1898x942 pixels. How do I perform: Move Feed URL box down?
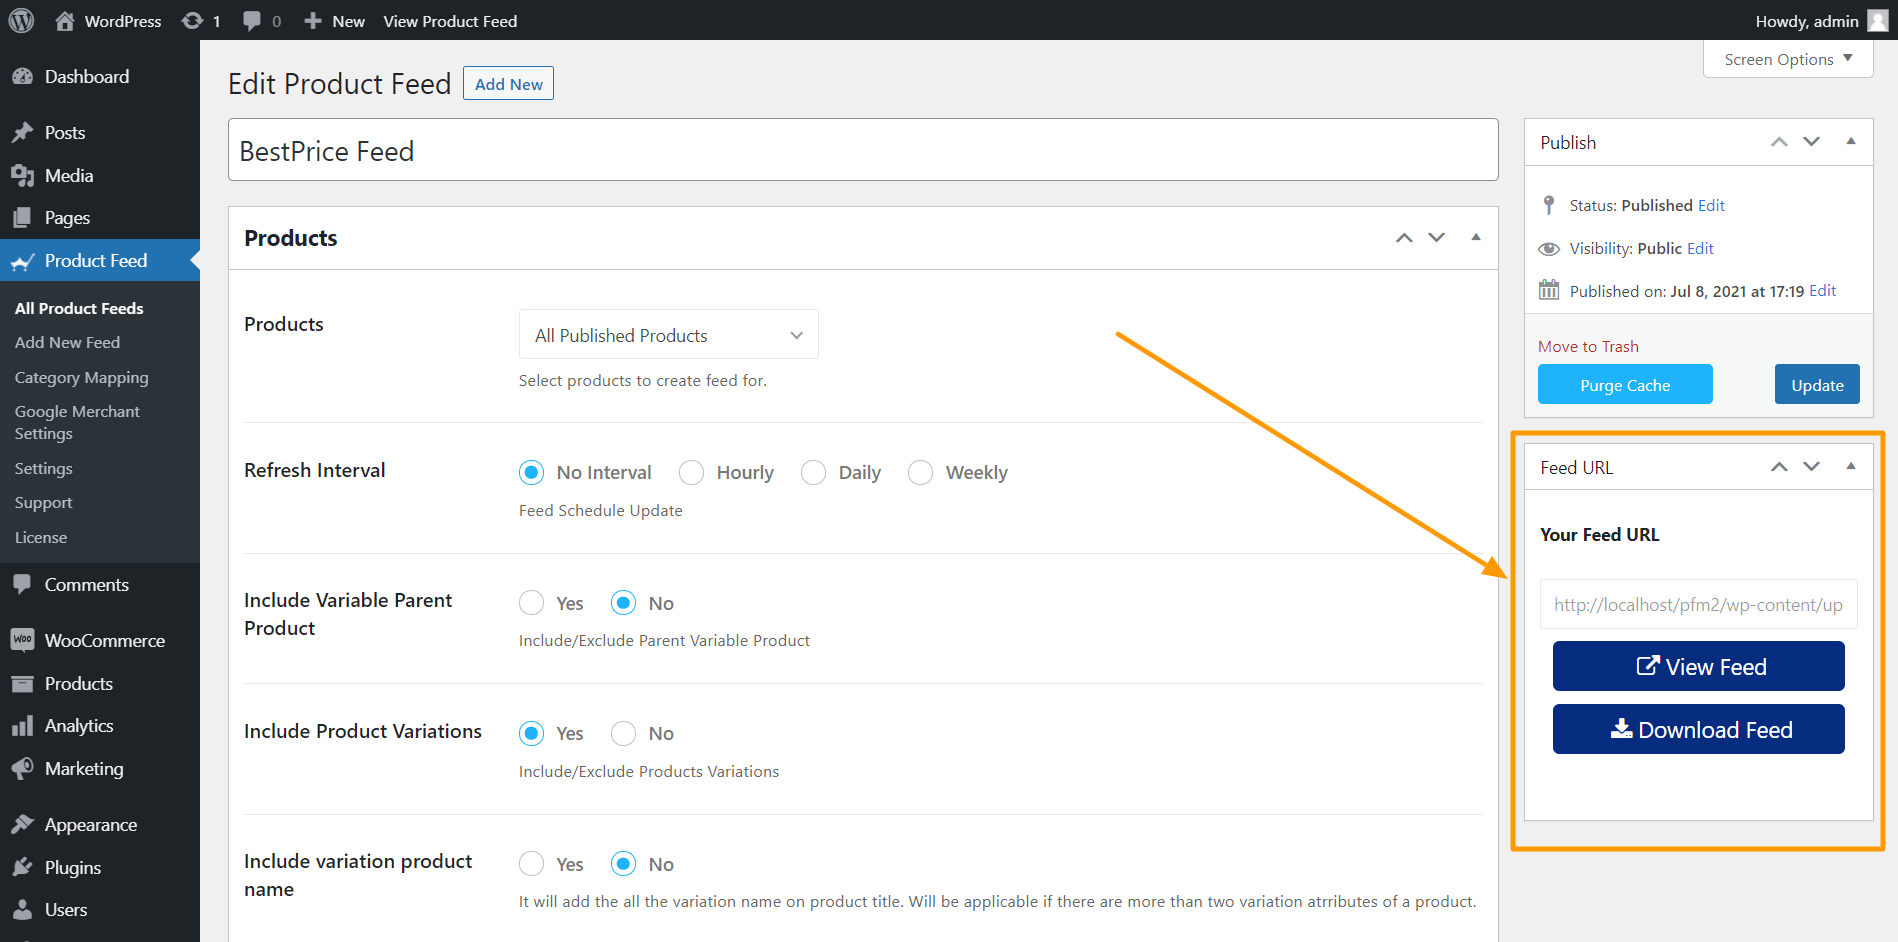1812,467
